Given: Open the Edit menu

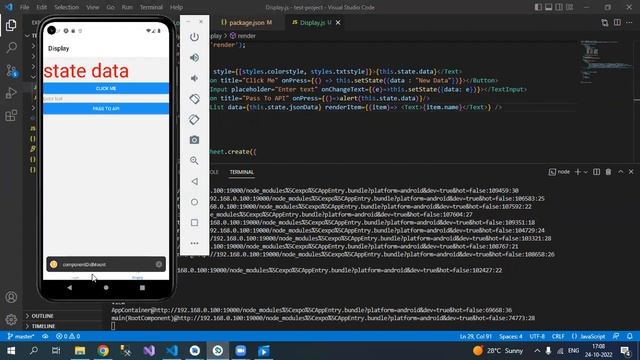Looking at the screenshot, I should point(41,7).
